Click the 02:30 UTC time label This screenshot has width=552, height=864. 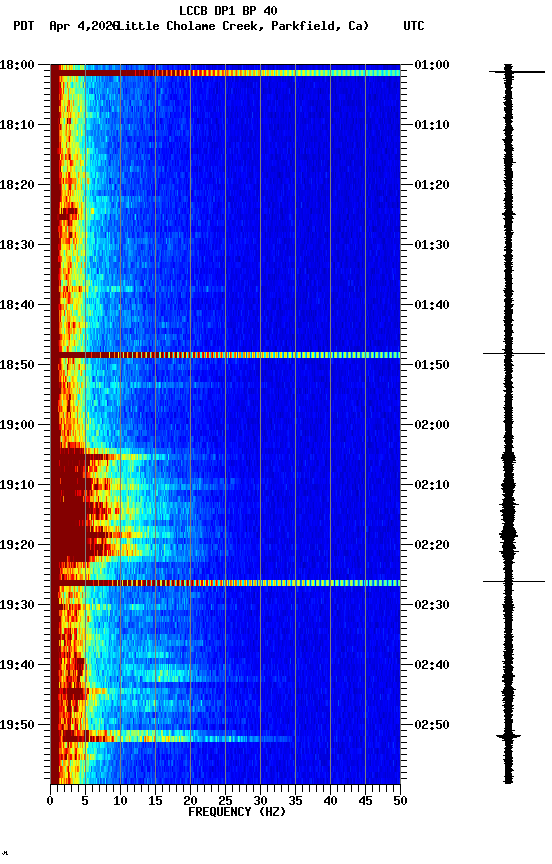pos(432,606)
